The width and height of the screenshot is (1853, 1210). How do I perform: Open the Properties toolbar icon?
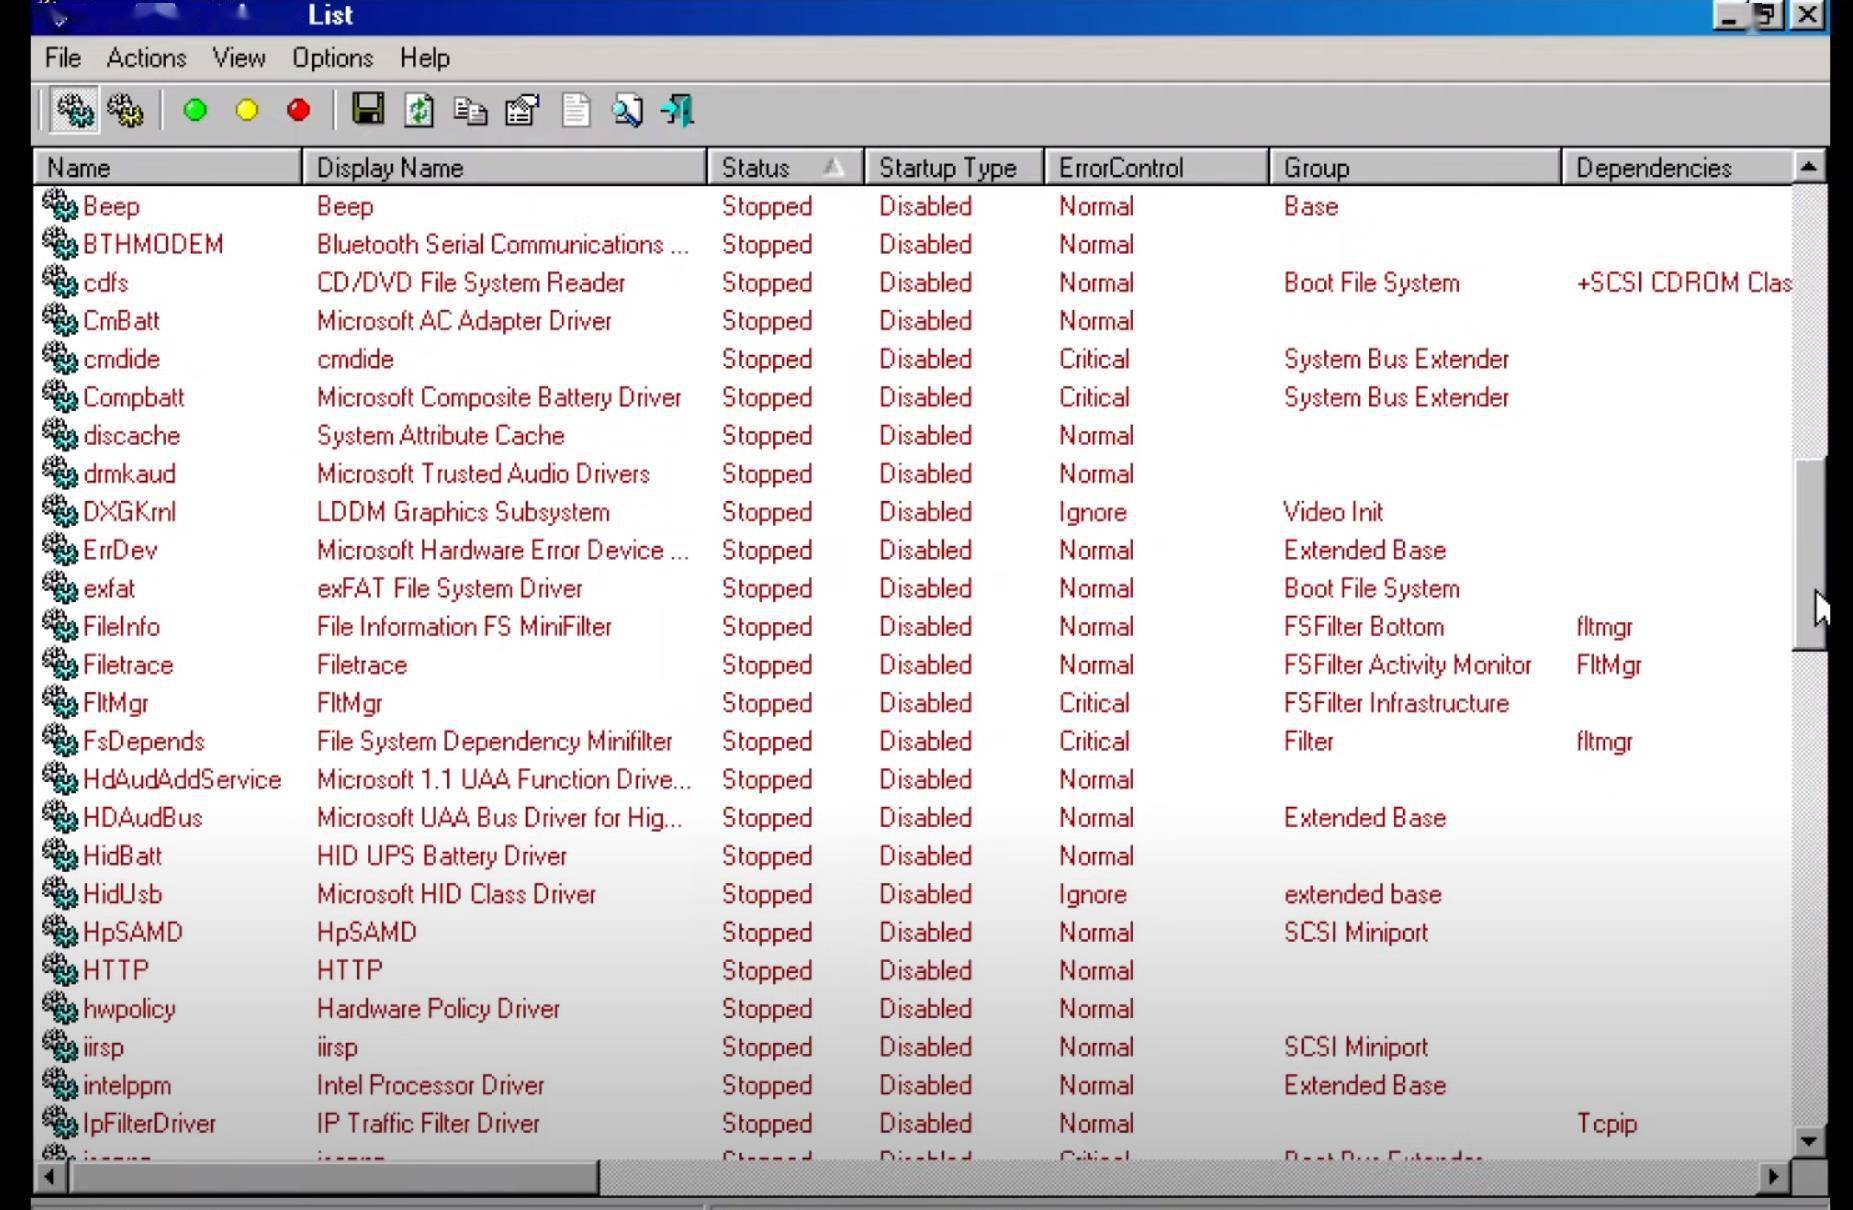522,111
